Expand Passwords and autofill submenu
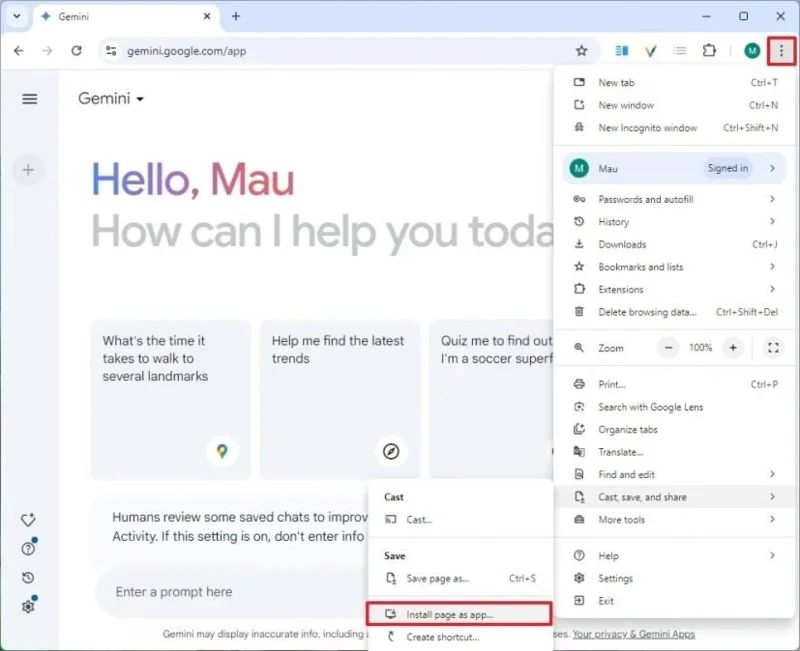The image size is (800, 651). 674,199
